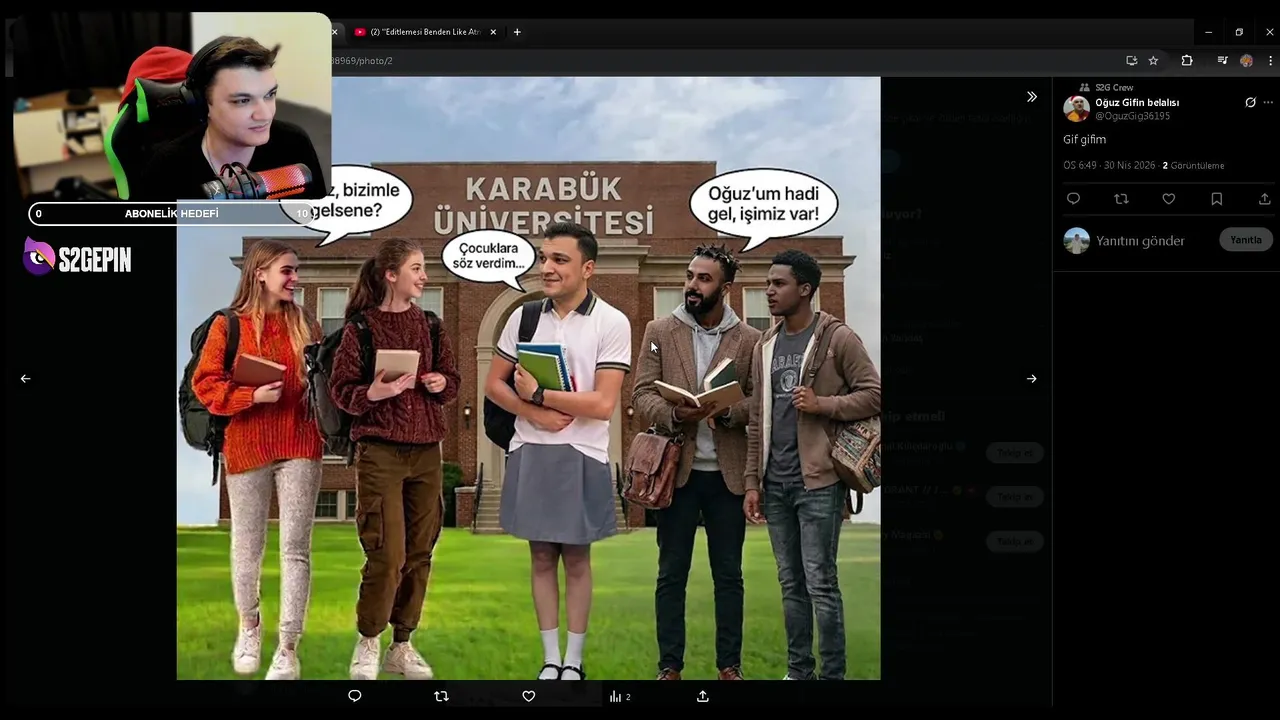Collapse the side panel with double chevron
This screenshot has height=720, width=1280.
click(x=1031, y=97)
